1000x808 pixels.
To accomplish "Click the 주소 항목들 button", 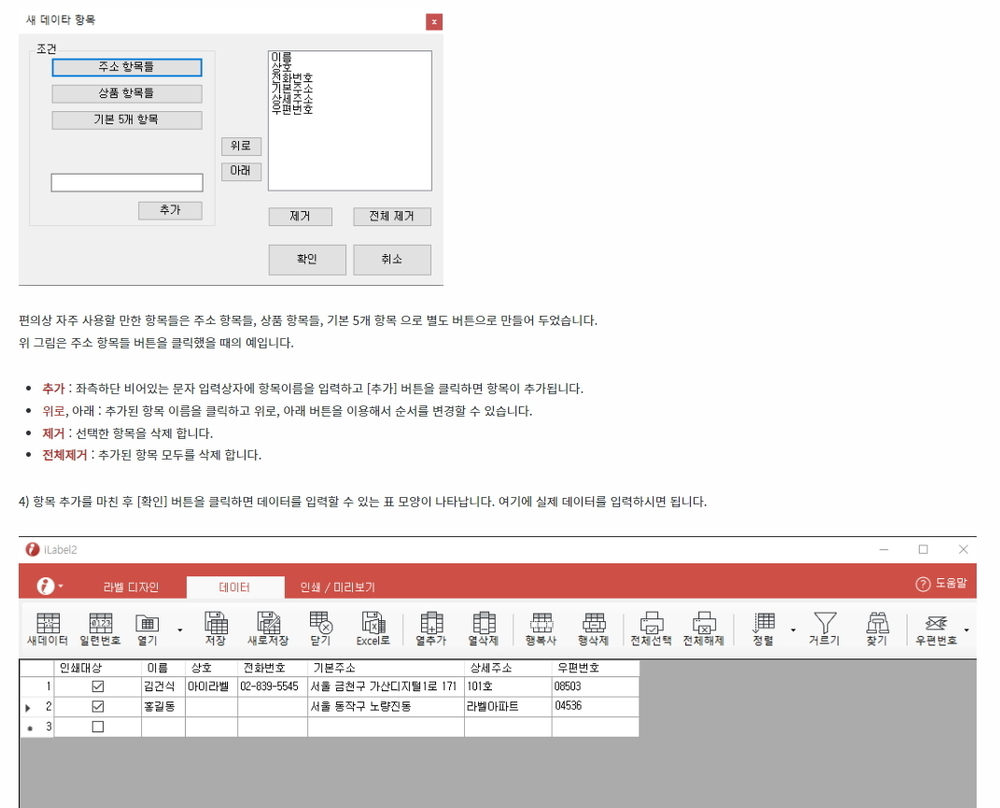I will coord(127,67).
